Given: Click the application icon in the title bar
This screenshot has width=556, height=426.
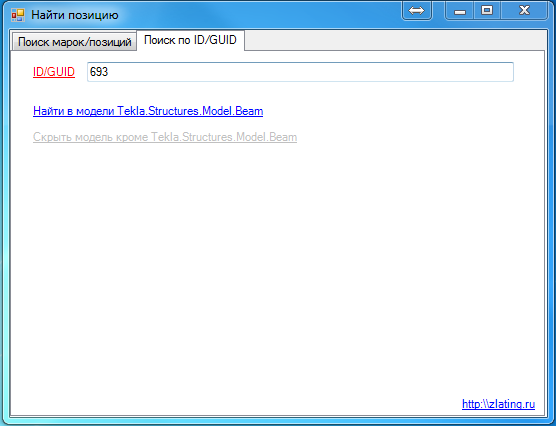Looking at the screenshot, I should [x=18, y=15].
